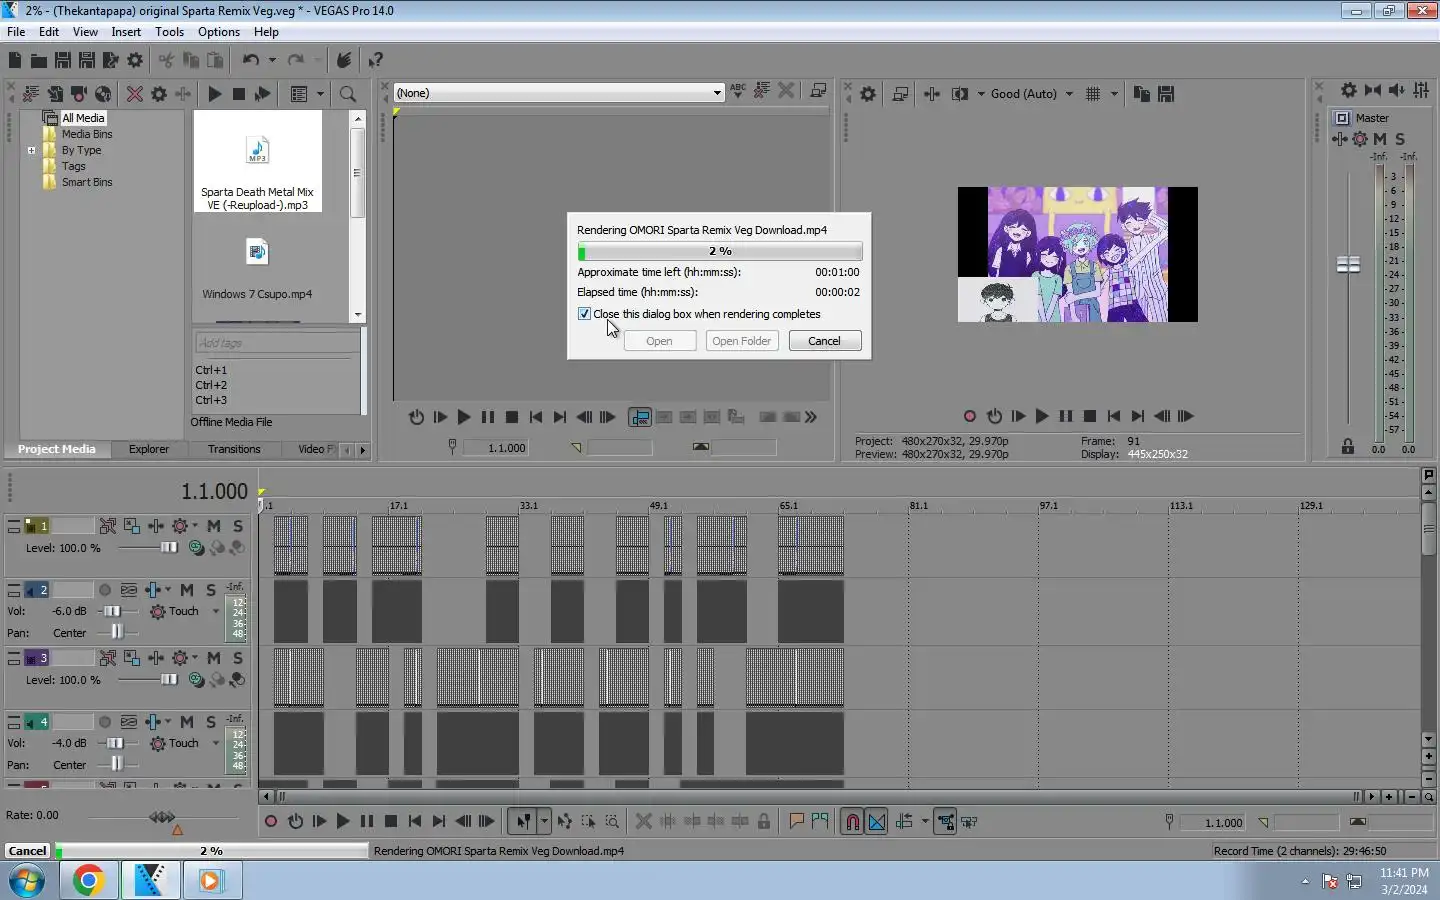Launch Google Chrome from the taskbar
The height and width of the screenshot is (900, 1440).
coord(88,881)
